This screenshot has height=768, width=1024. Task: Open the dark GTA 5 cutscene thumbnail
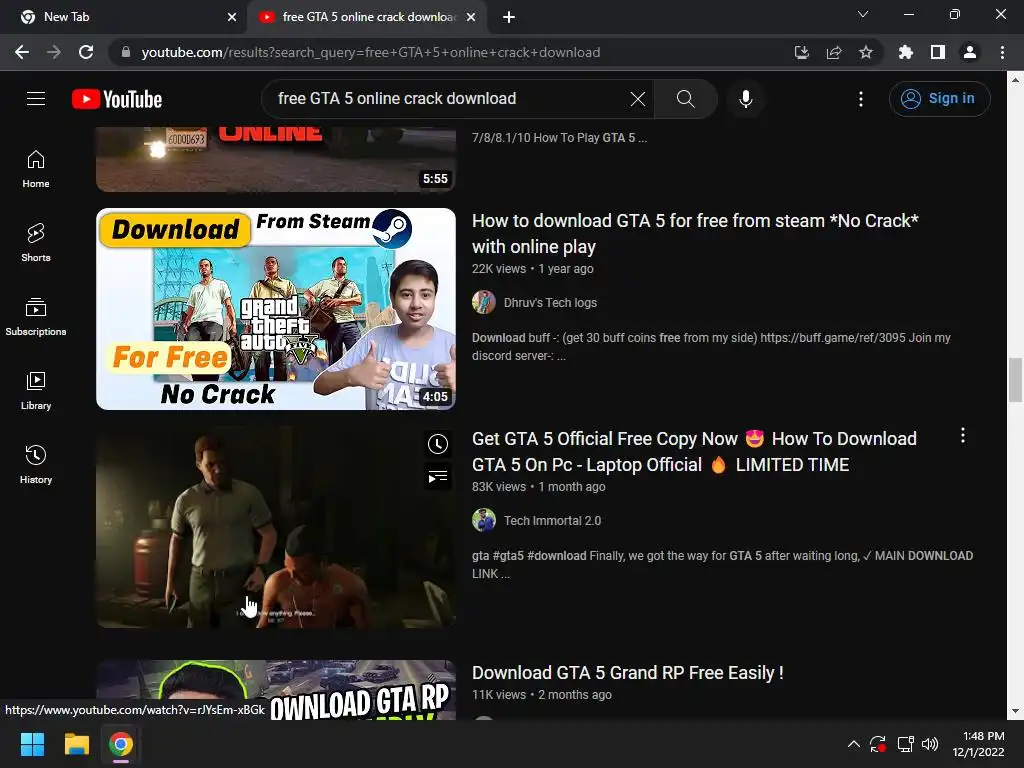tap(276, 527)
